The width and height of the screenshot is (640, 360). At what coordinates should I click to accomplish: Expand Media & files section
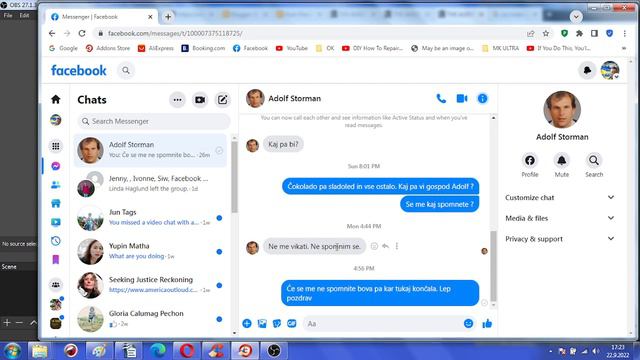[x=560, y=218]
